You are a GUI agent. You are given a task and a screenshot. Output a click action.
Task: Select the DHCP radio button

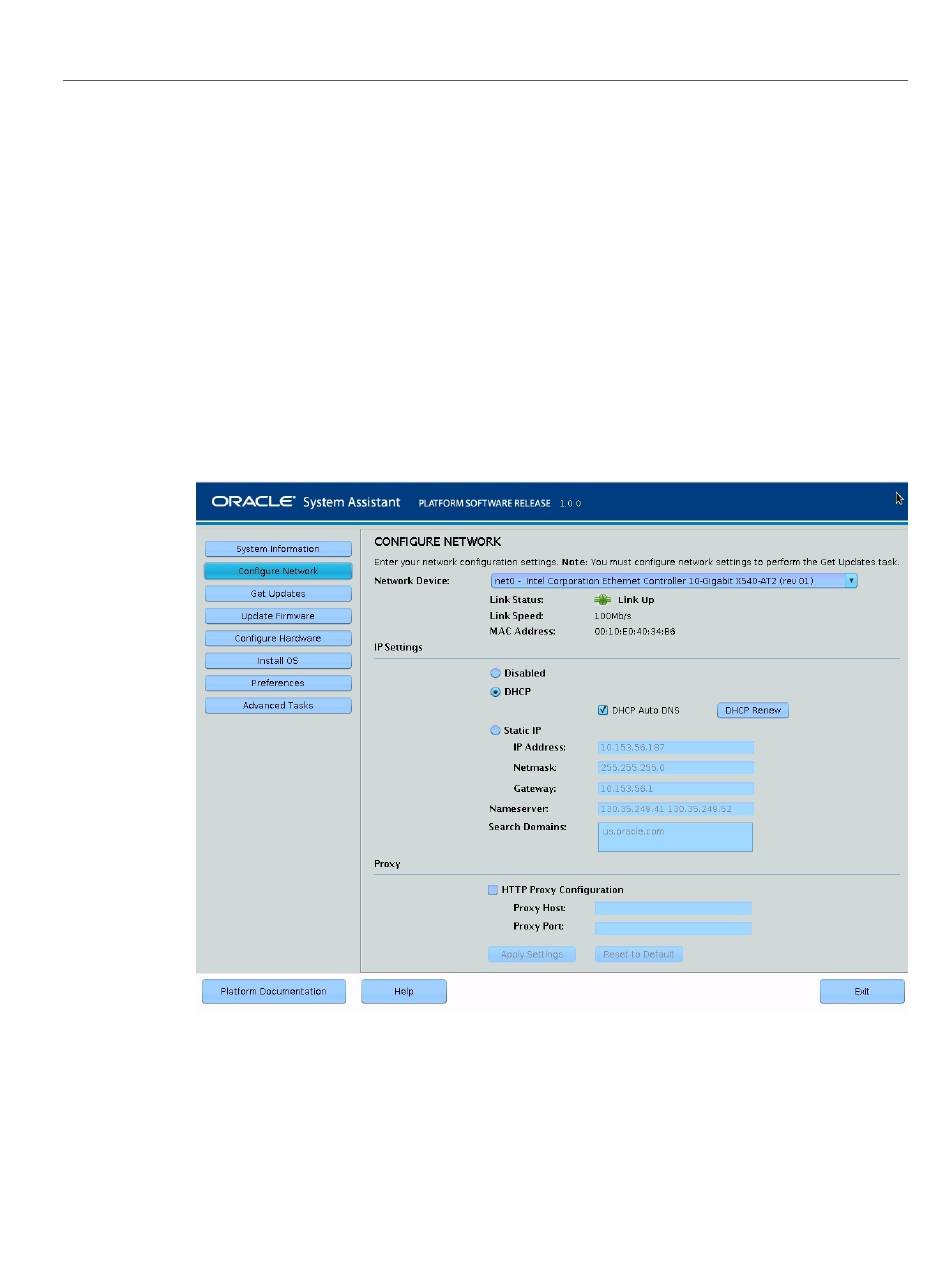pyautogui.click(x=495, y=692)
